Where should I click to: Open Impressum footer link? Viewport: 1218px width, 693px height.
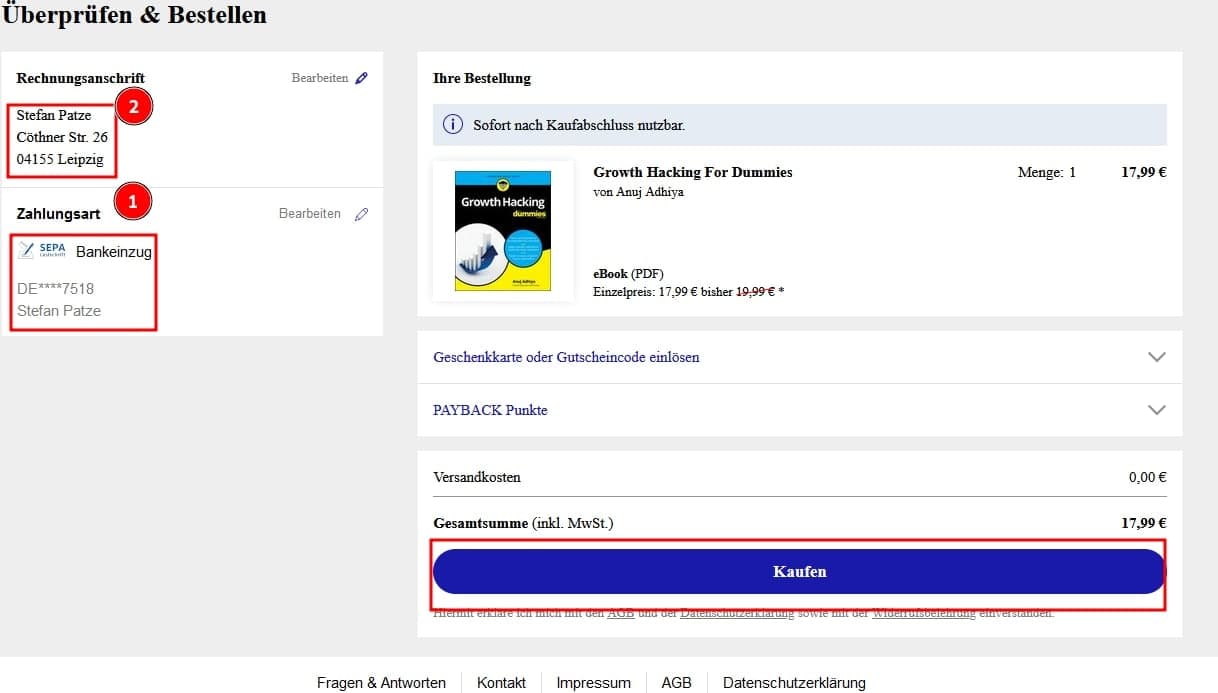593,683
